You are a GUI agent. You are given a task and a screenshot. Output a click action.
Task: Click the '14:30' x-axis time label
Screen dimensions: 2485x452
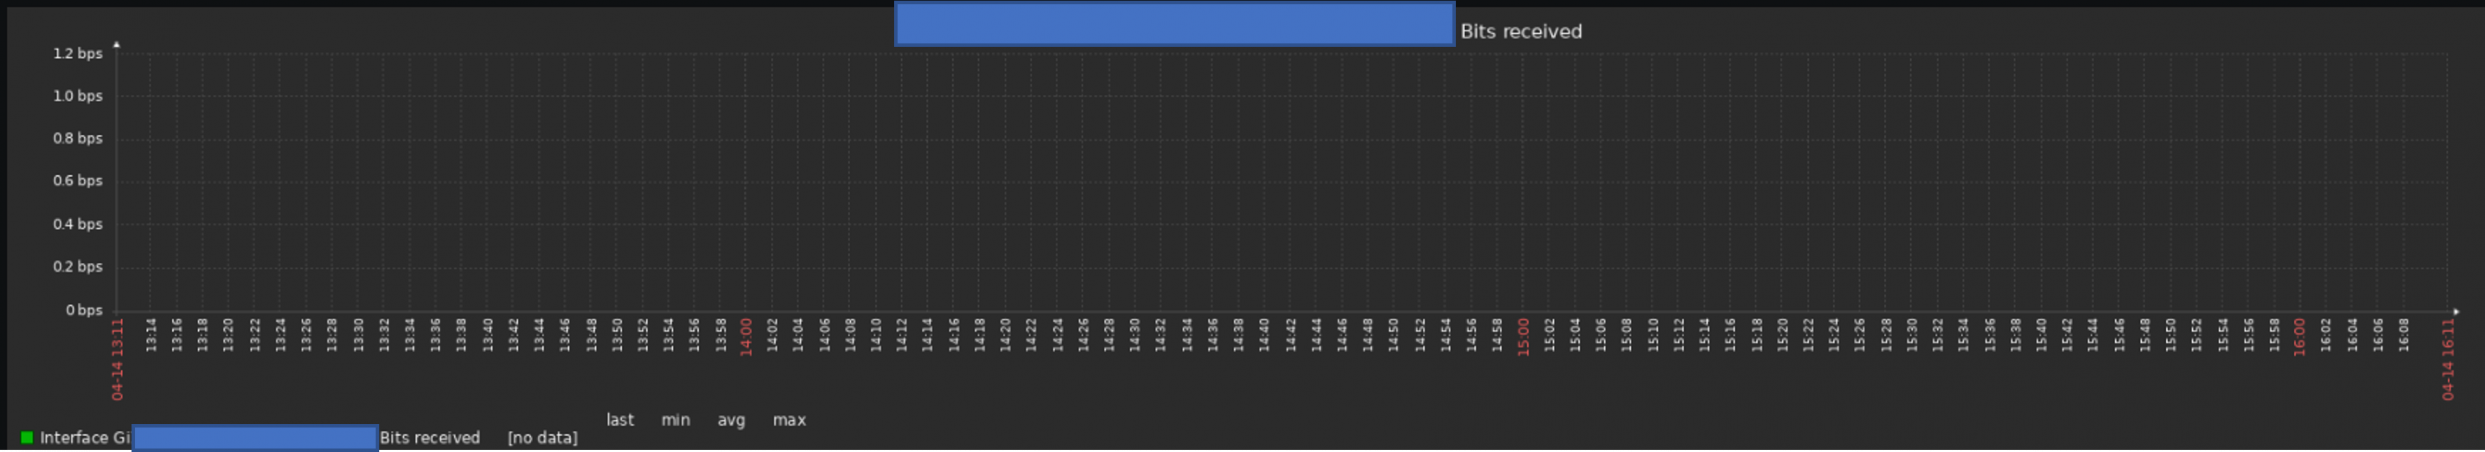(x=1135, y=335)
